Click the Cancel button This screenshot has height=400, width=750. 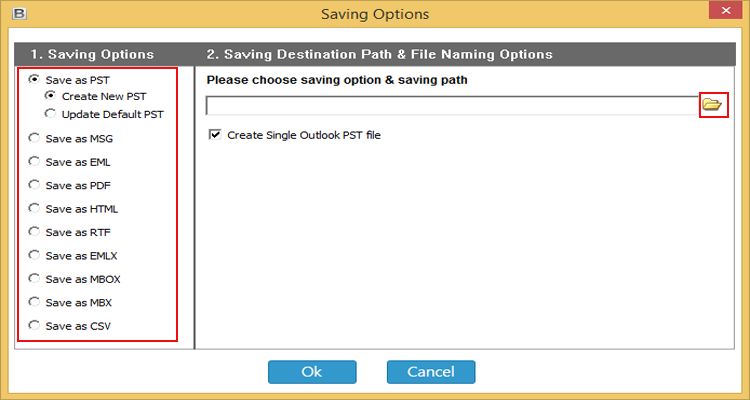(x=431, y=372)
